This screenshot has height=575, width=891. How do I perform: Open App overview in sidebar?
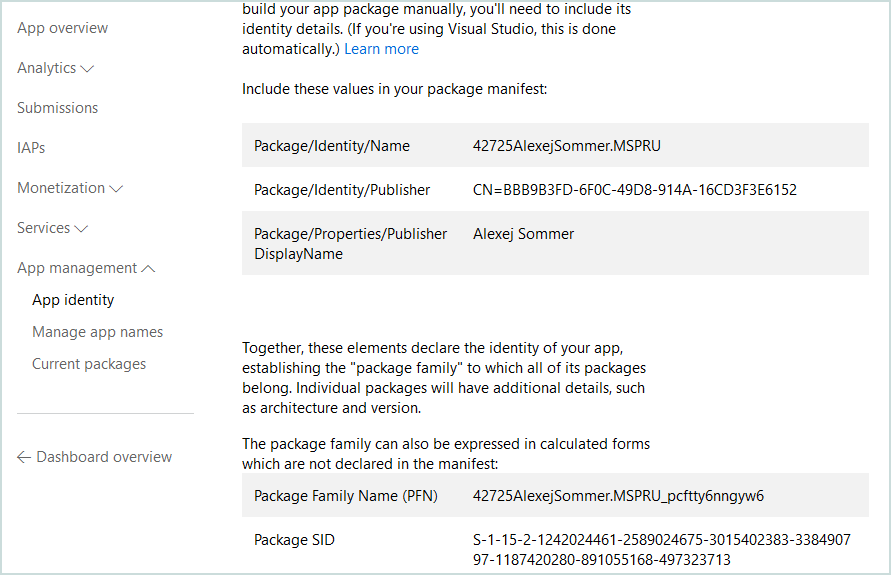[62, 28]
